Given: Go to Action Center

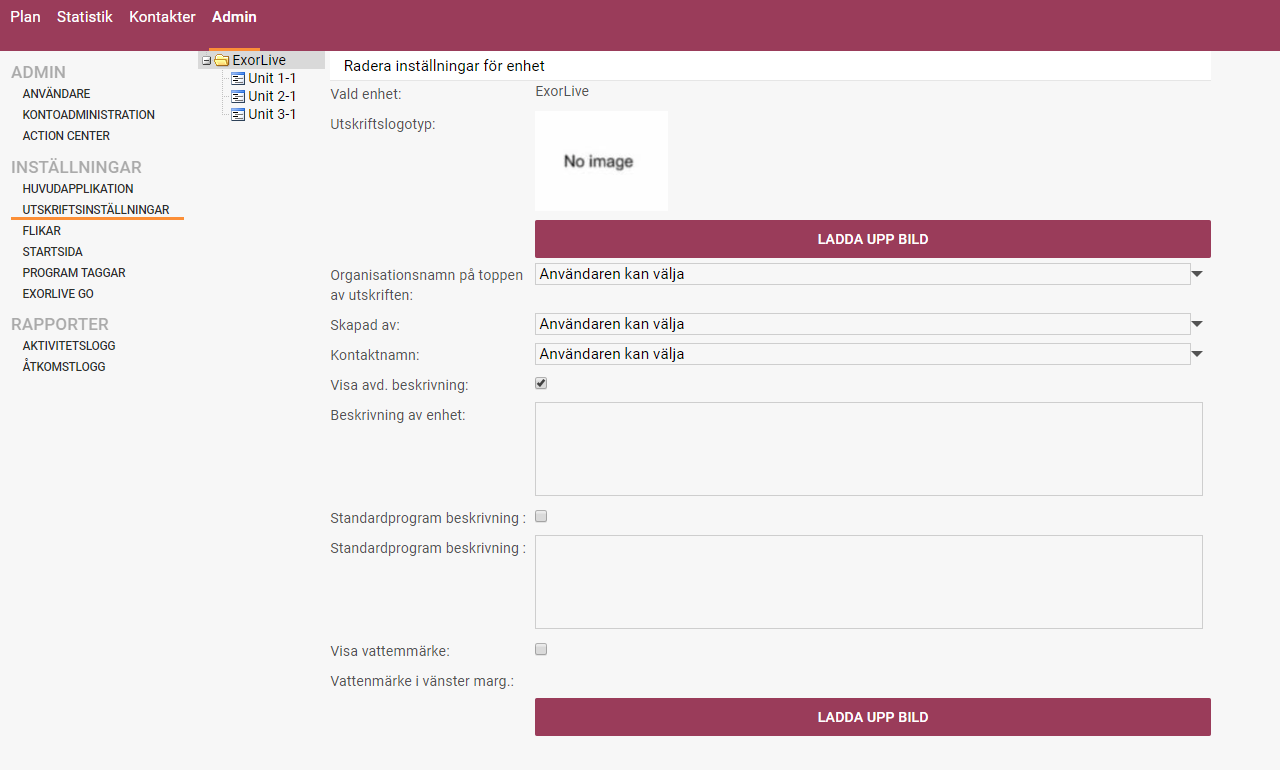Looking at the screenshot, I should (x=66, y=136).
